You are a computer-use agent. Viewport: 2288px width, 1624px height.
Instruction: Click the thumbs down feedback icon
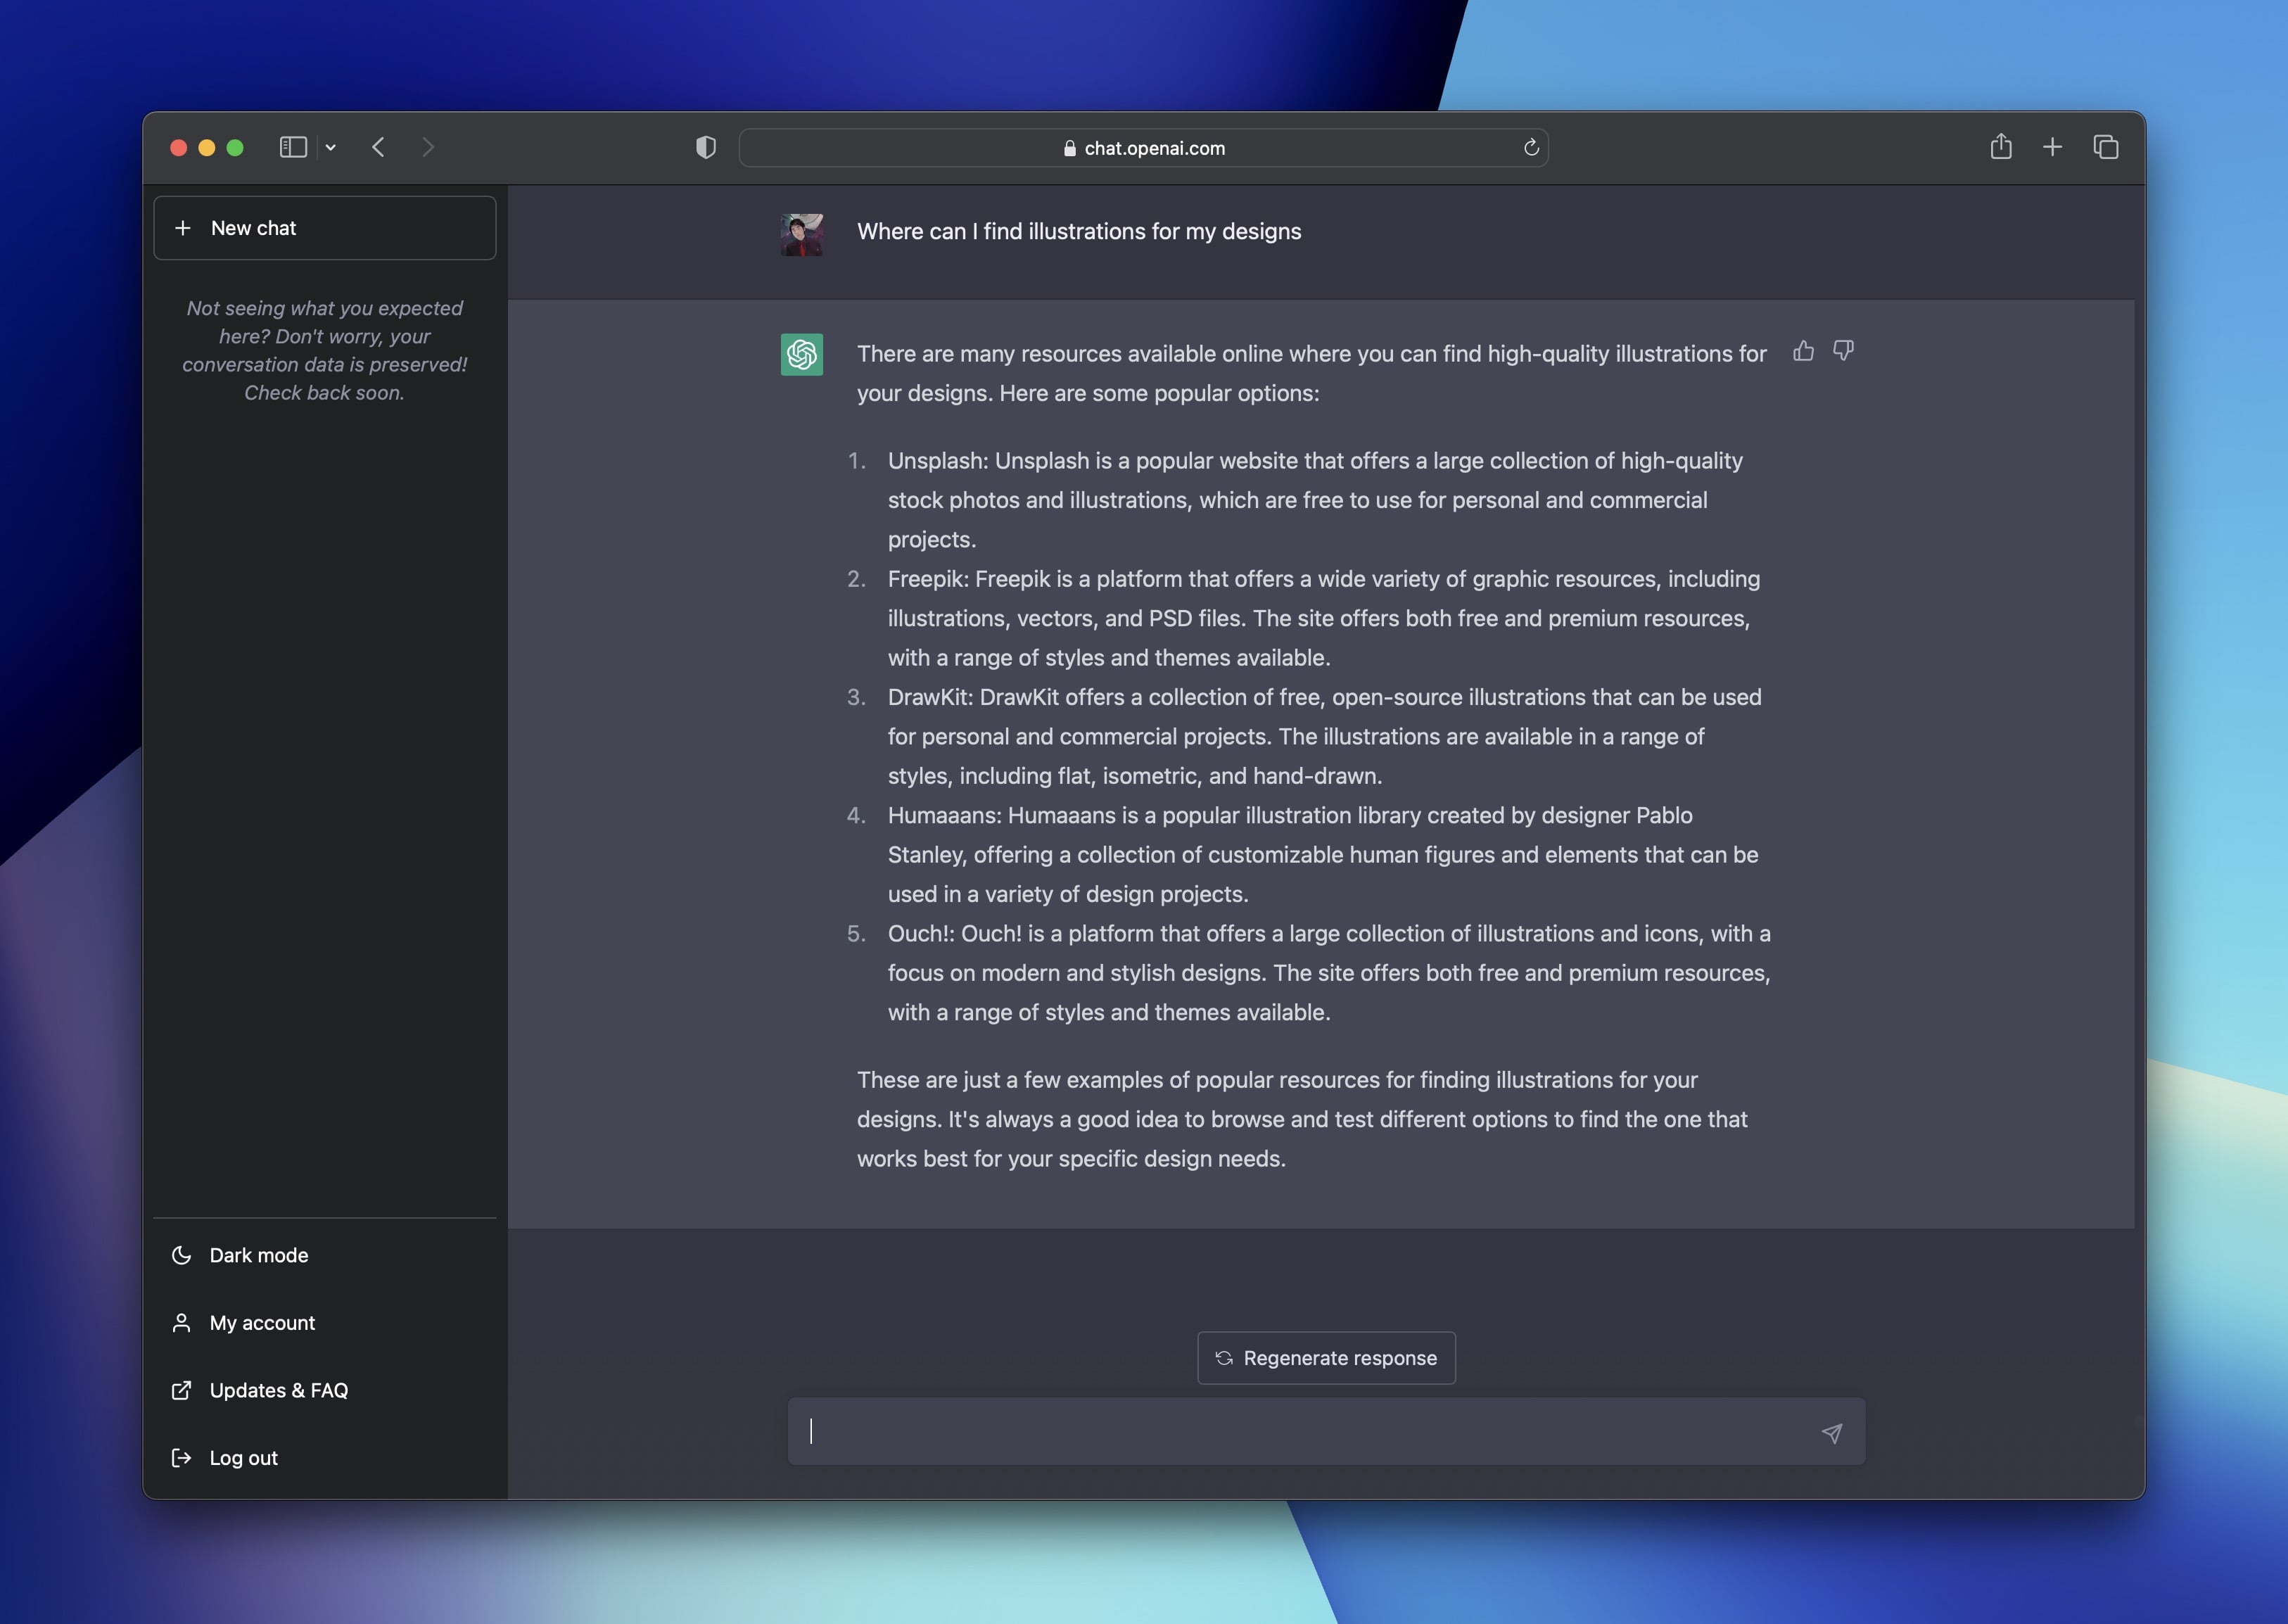pyautogui.click(x=1843, y=351)
